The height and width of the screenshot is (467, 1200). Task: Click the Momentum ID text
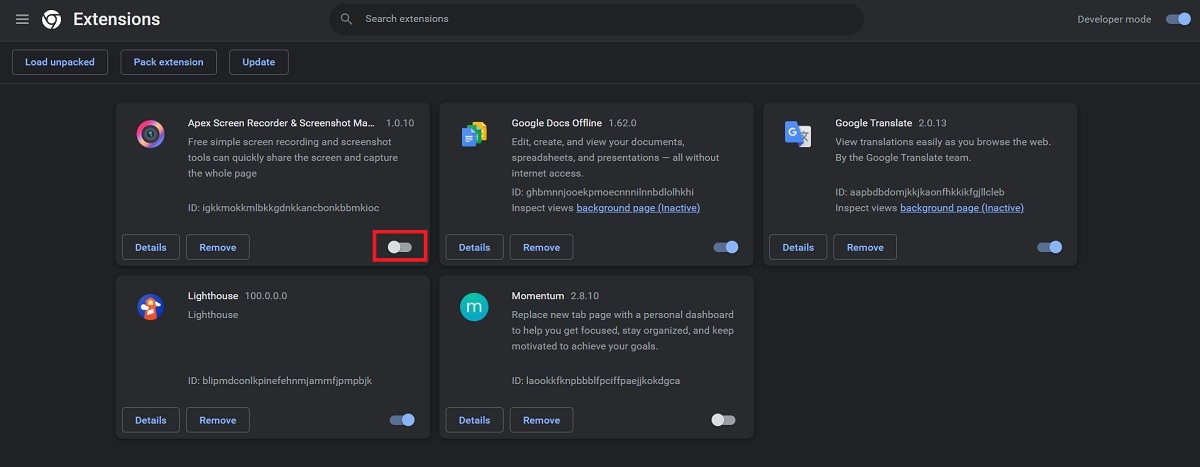coord(597,381)
